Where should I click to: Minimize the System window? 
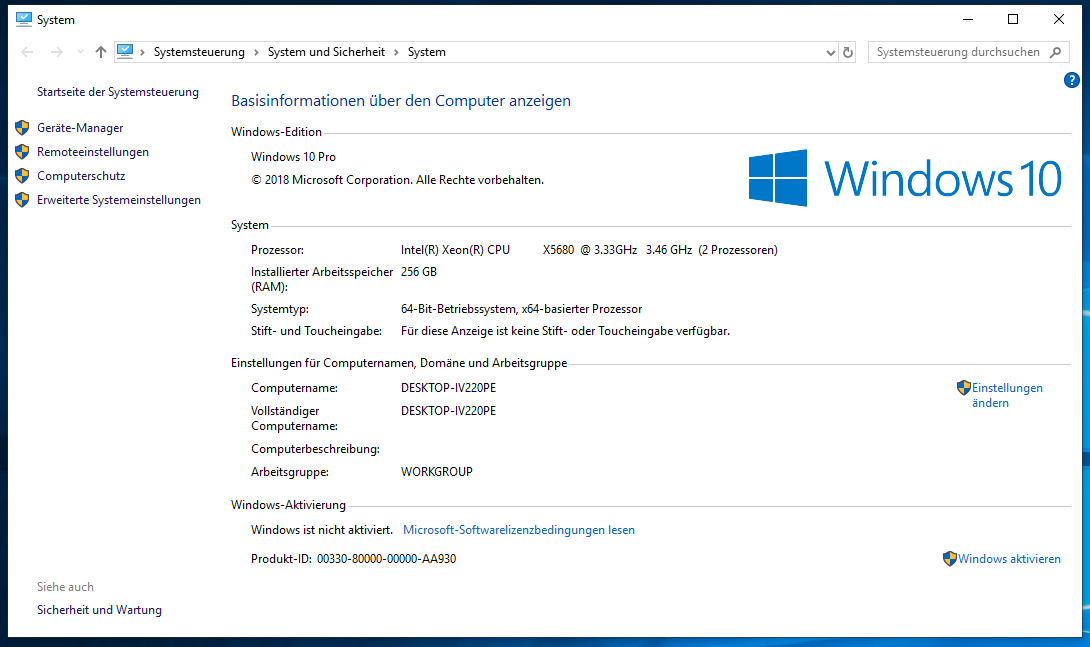[968, 19]
